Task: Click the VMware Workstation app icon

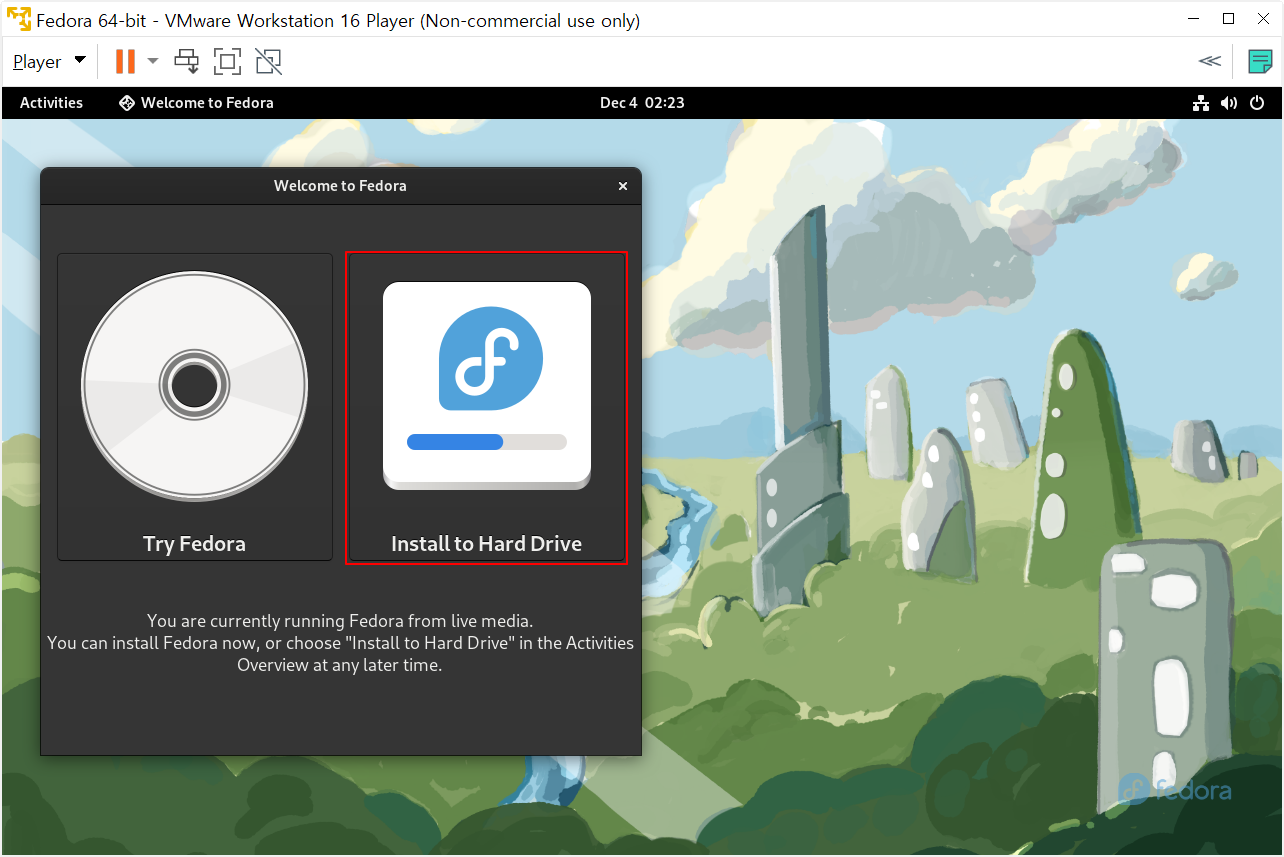Action: tap(18, 19)
